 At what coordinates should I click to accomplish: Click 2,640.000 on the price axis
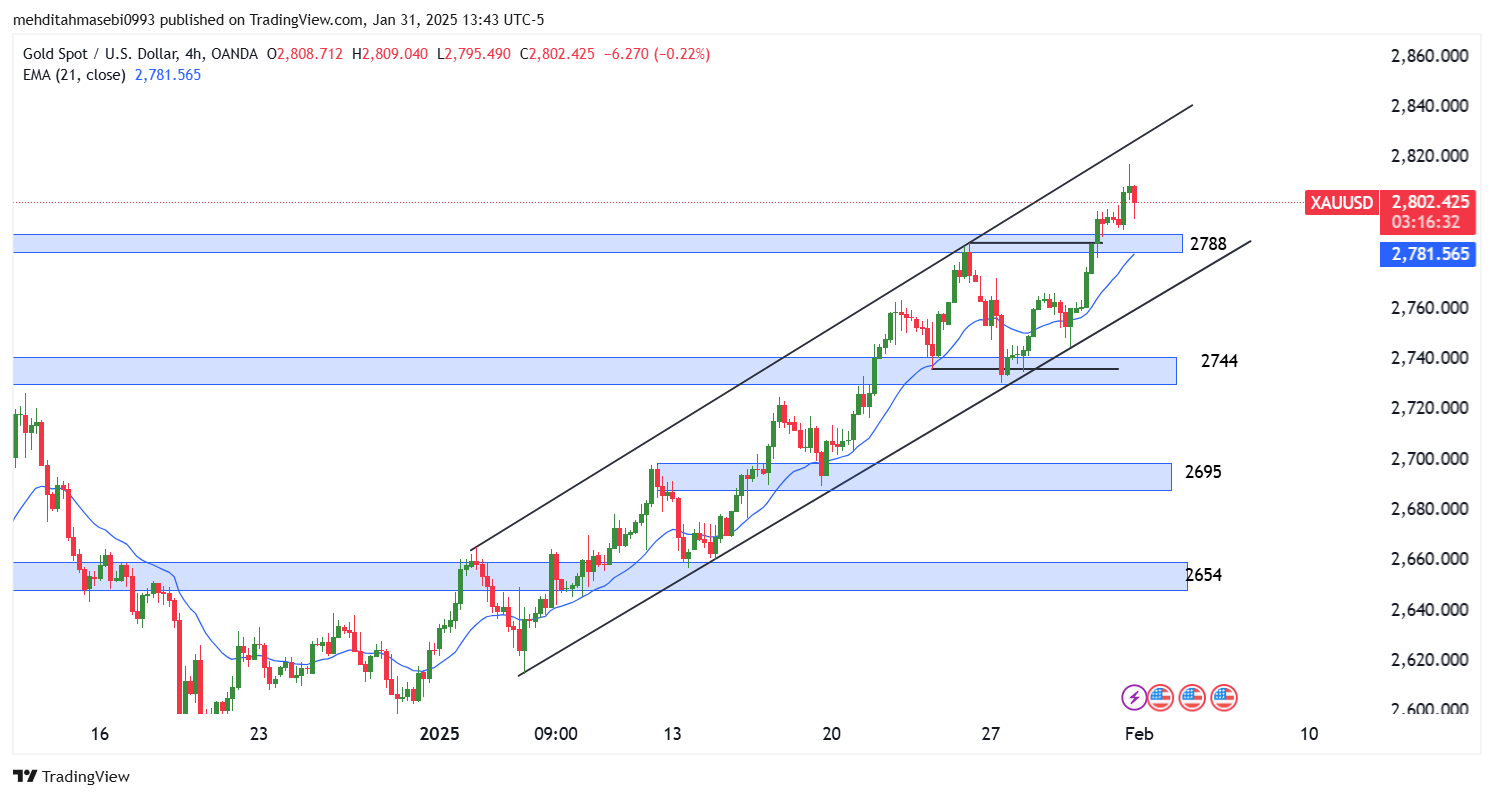click(1429, 610)
